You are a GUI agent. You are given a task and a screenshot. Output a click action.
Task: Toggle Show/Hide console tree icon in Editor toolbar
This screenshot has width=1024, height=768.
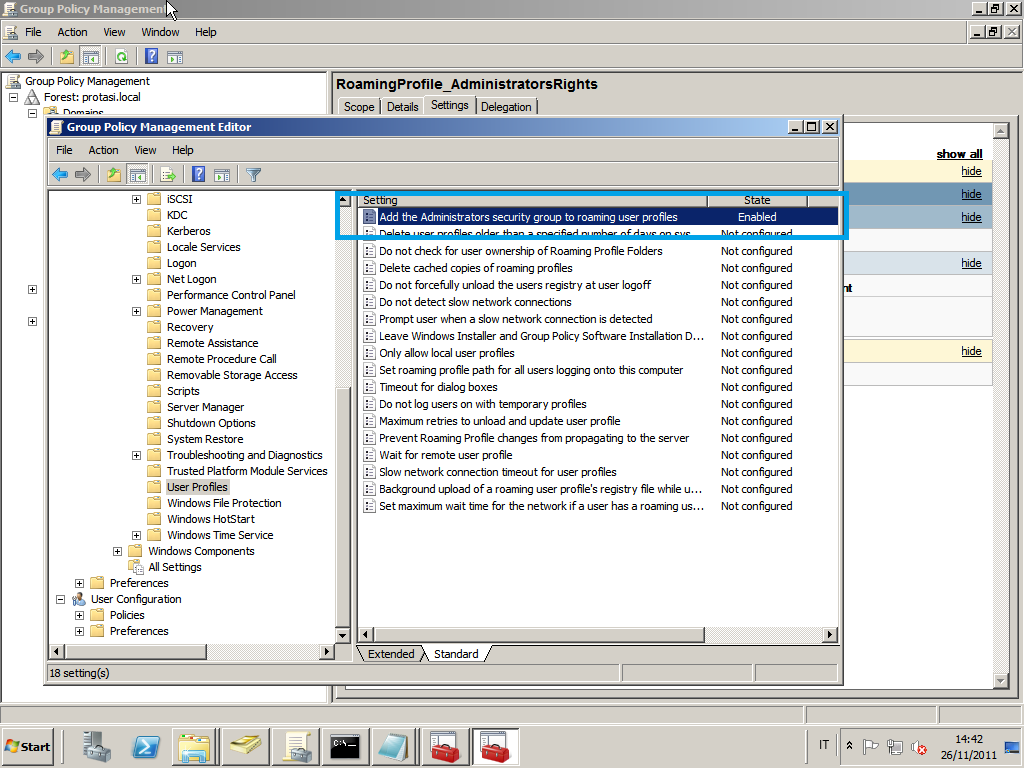137,174
